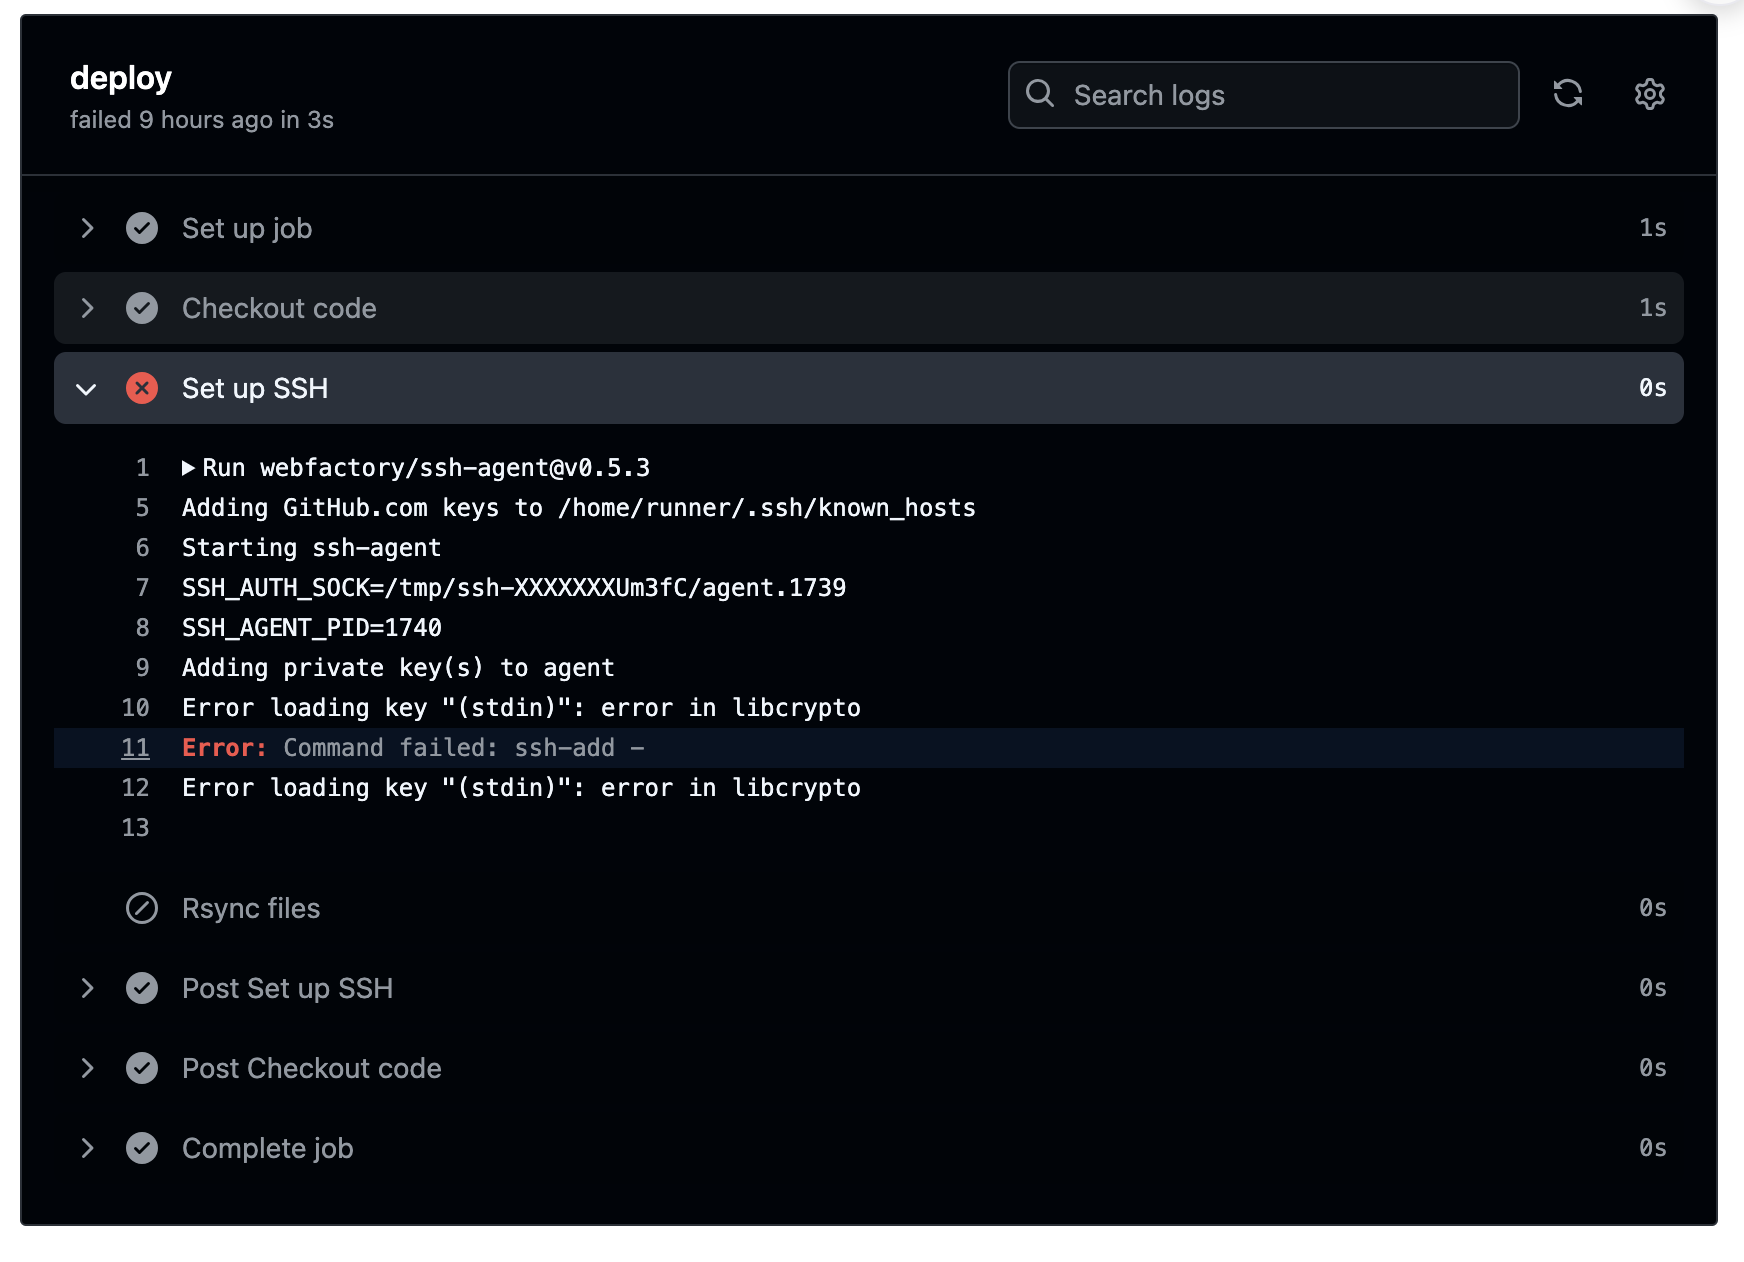The width and height of the screenshot is (1744, 1262).
Task: Click the skipped icon beside Rsync files
Action: point(142,908)
